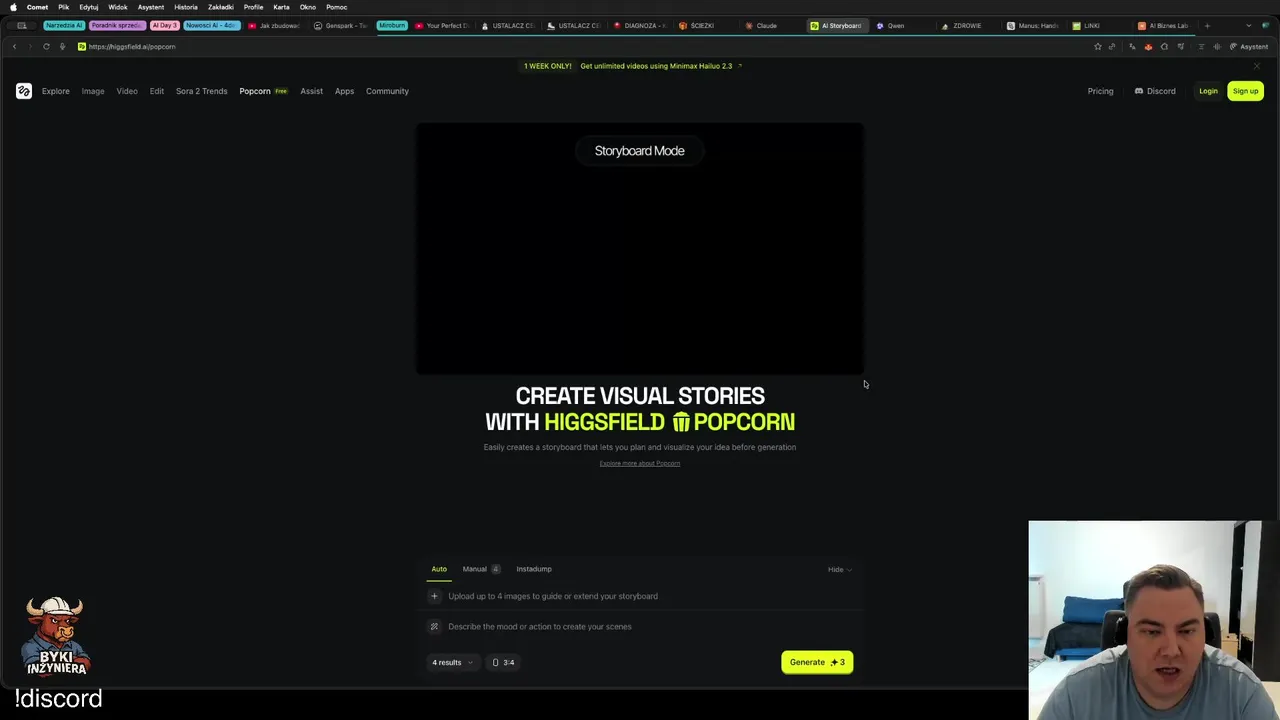Follow Explore more about Popcorn link
This screenshot has width=1280, height=720.
(640, 463)
